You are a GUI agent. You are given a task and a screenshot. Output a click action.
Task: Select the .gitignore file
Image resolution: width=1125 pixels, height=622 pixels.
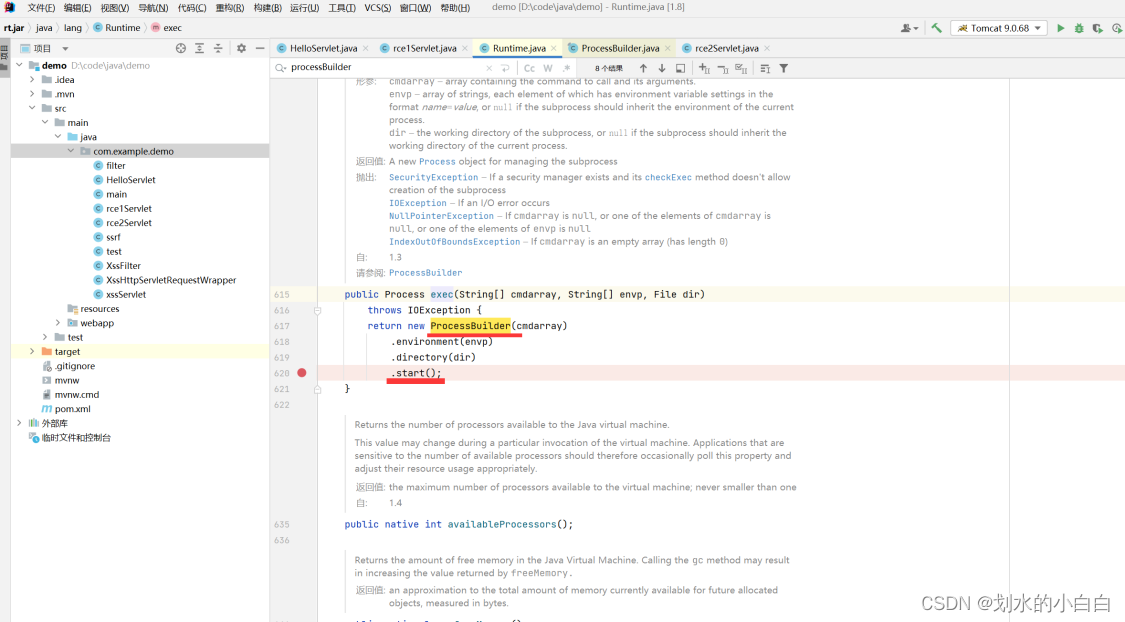click(x=75, y=366)
